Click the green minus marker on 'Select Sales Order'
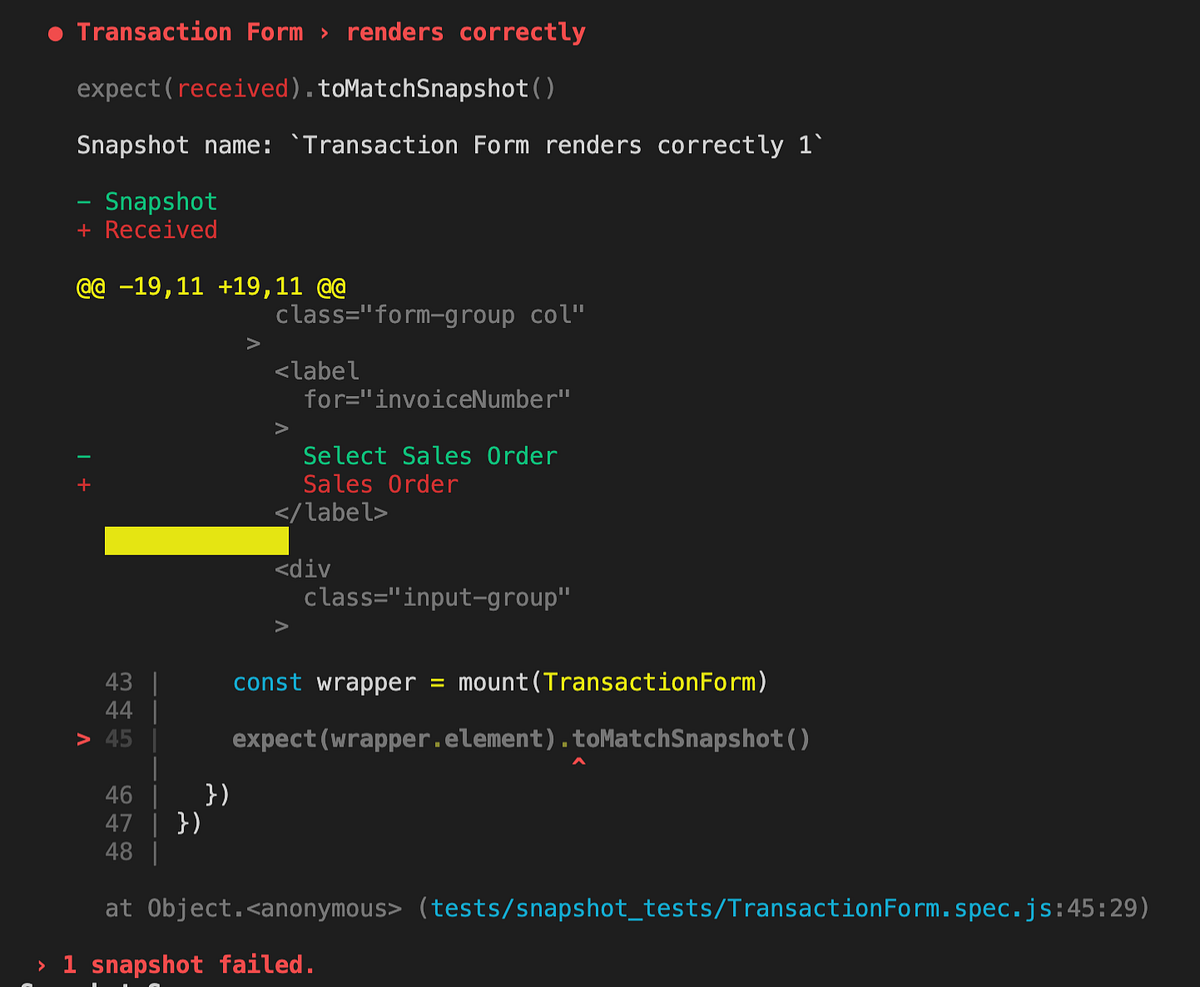This screenshot has height=987, width=1200. [84, 455]
